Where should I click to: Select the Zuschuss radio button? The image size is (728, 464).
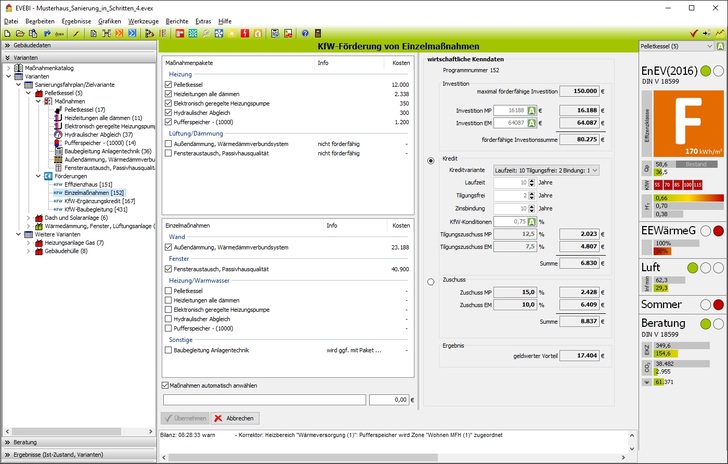click(430, 282)
